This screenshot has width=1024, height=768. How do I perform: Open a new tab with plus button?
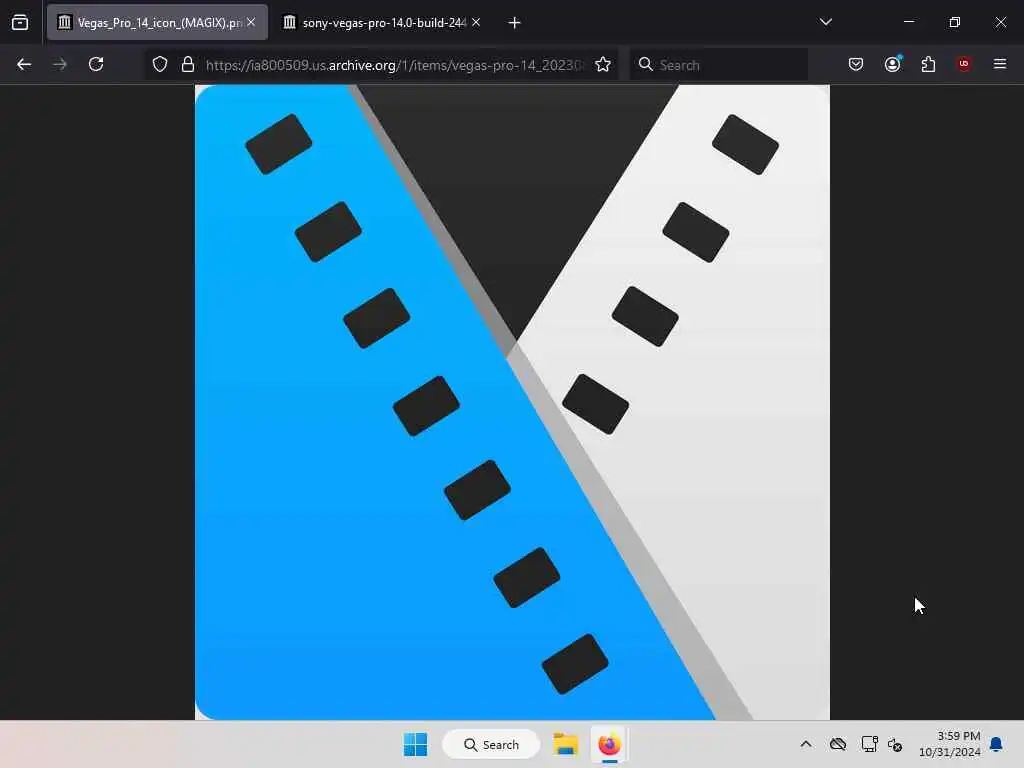point(515,23)
